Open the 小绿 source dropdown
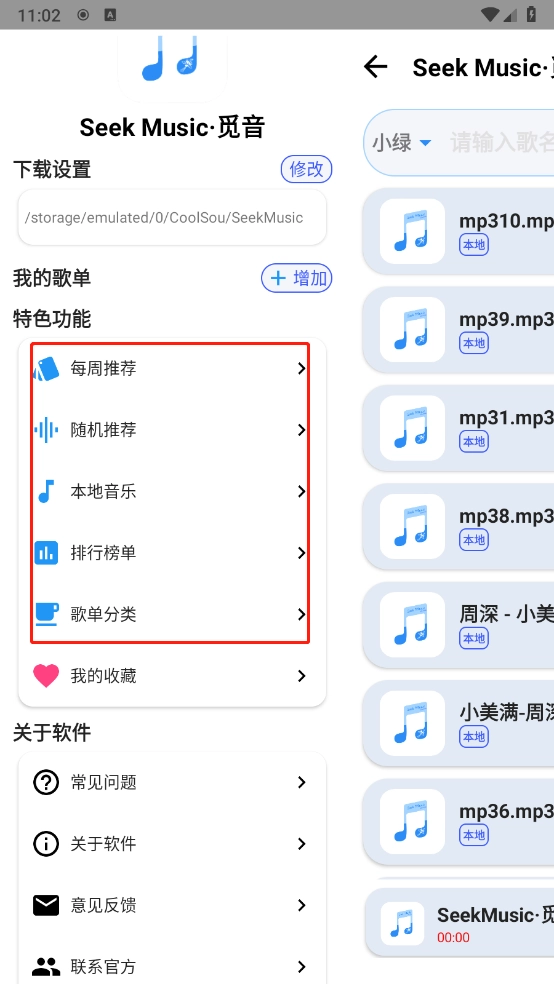Viewport: 554px width, 984px height. click(x=402, y=143)
